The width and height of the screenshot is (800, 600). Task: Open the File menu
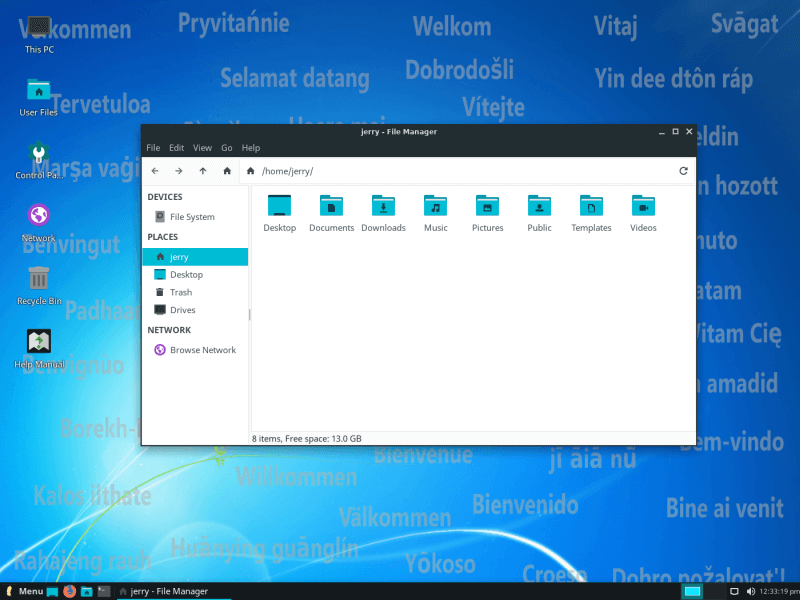[153, 147]
